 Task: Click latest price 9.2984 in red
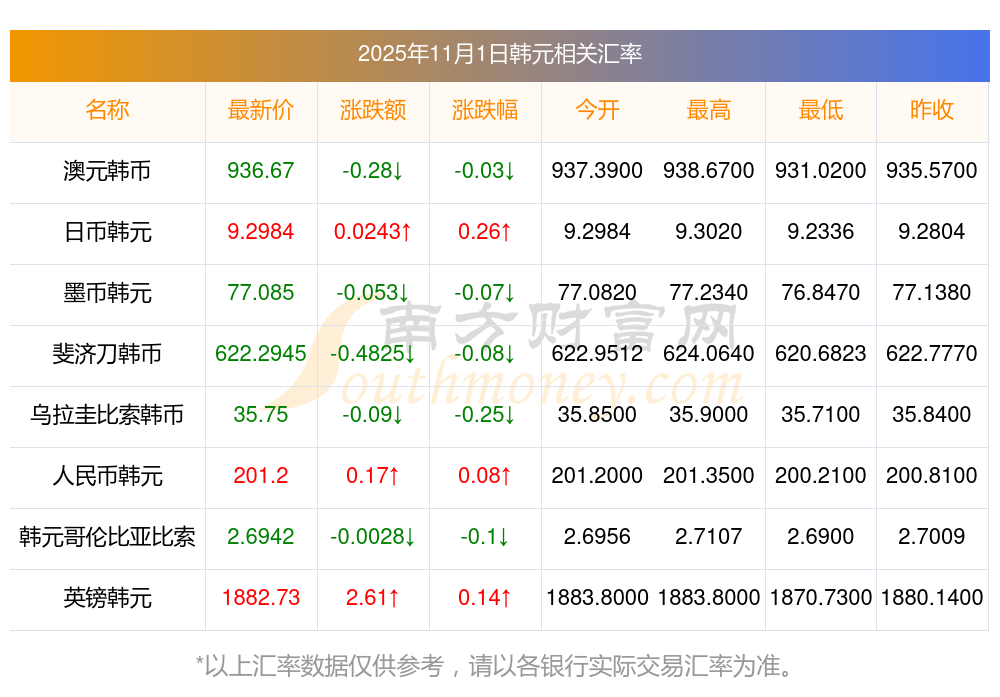click(261, 232)
